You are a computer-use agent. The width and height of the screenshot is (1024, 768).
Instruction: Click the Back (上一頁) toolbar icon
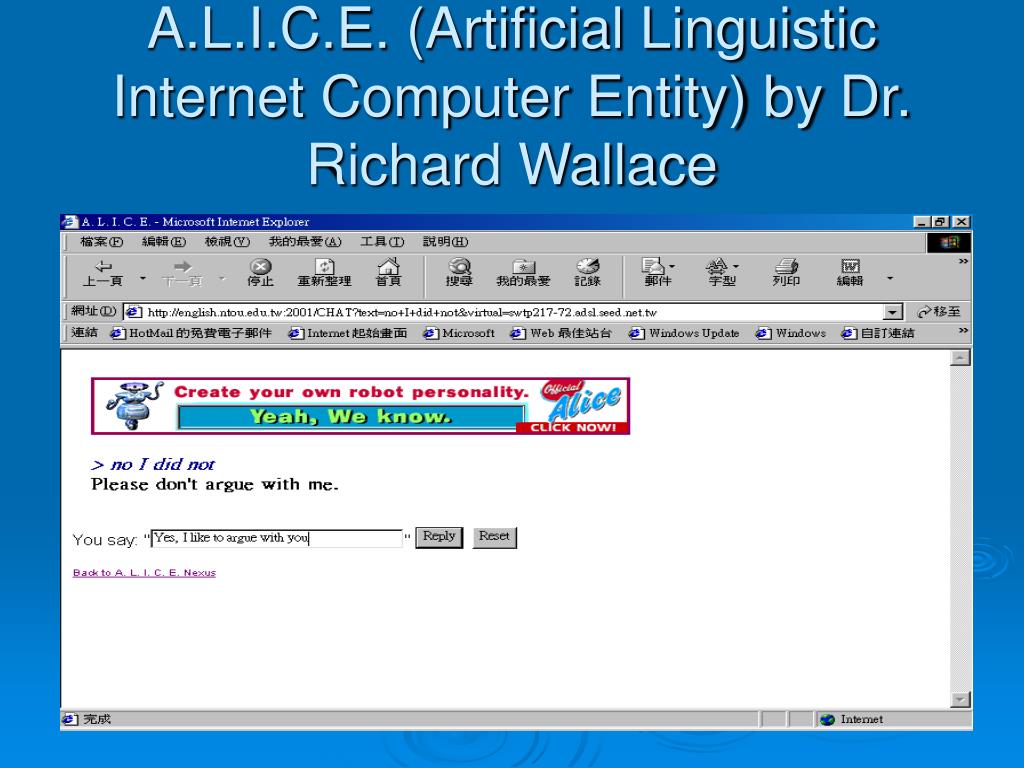(x=103, y=273)
